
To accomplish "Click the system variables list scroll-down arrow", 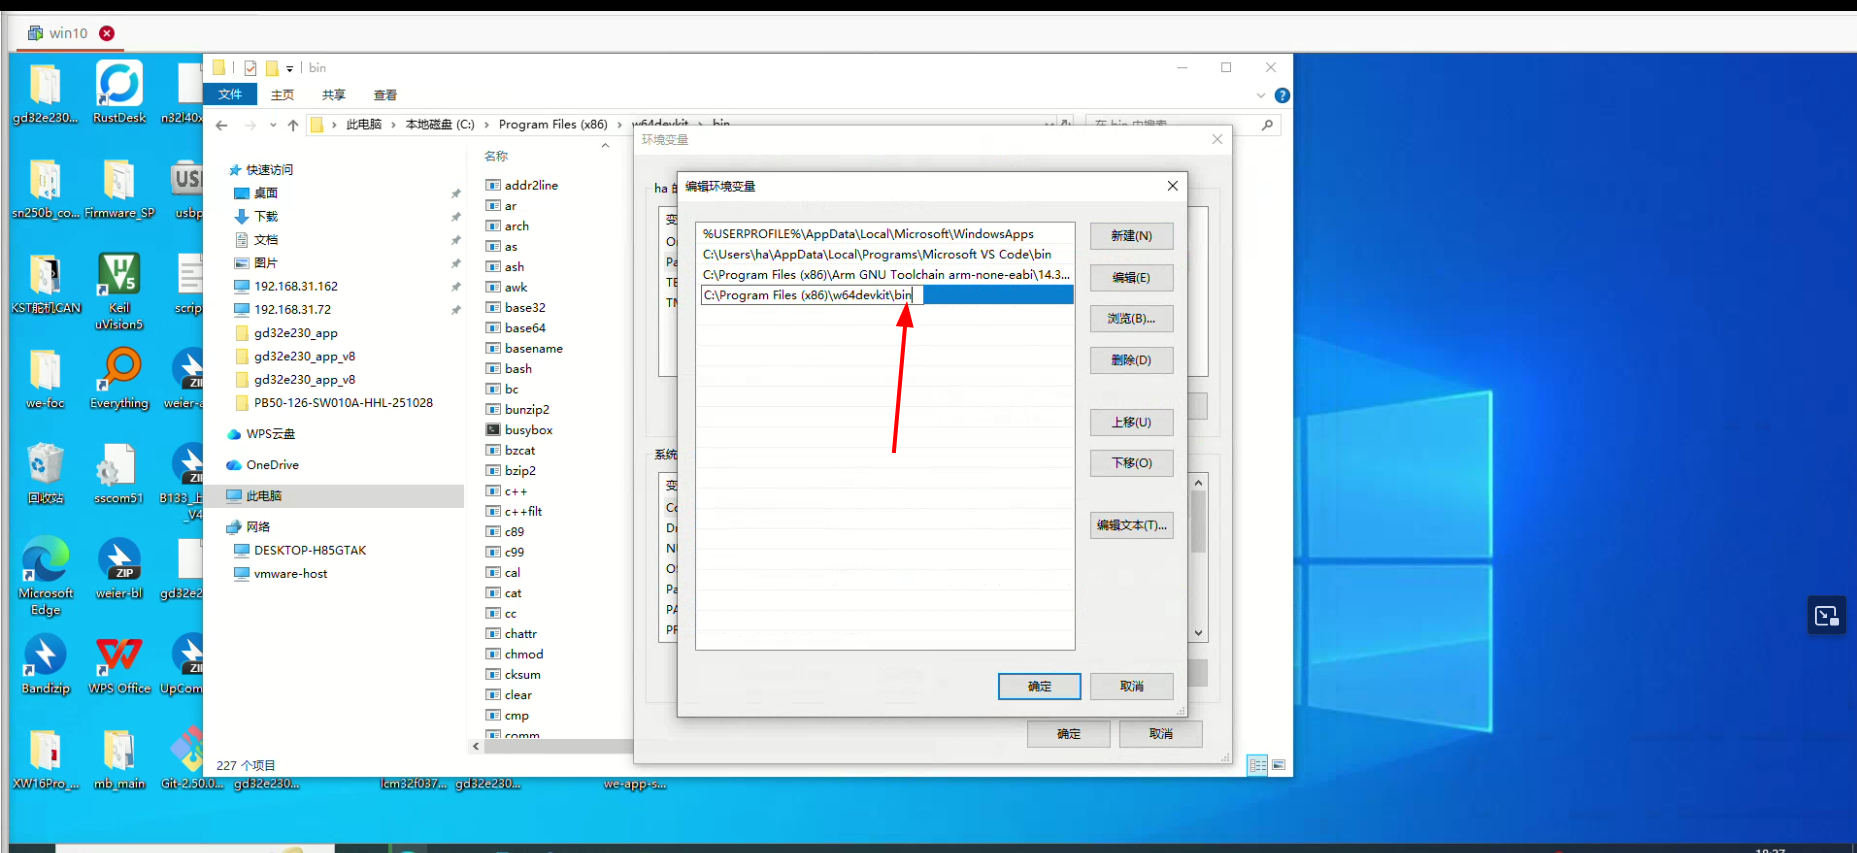I will pos(1198,633).
